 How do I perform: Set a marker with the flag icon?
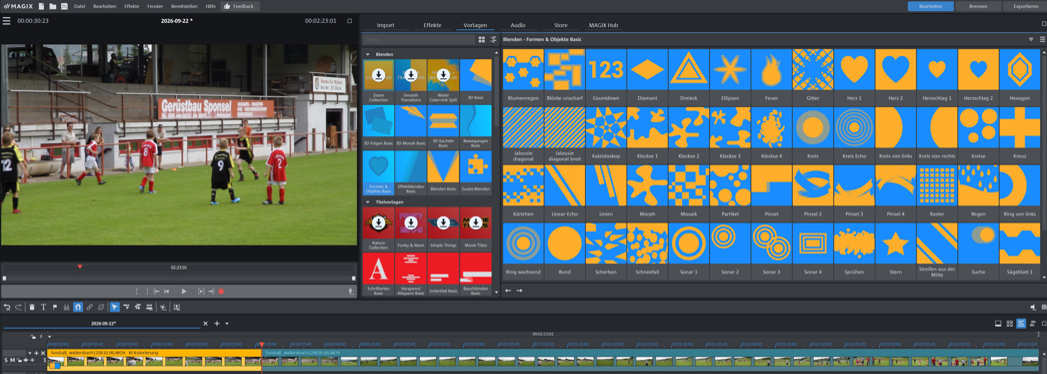[x=55, y=307]
